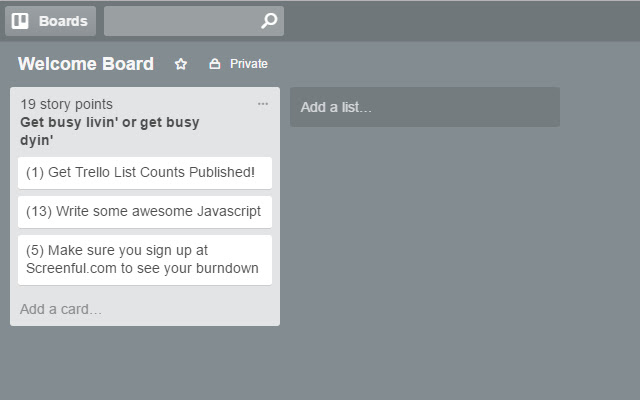This screenshot has height=400, width=640.
Task: Click the (13) points prefix on the Javascript card
Action: (39, 212)
